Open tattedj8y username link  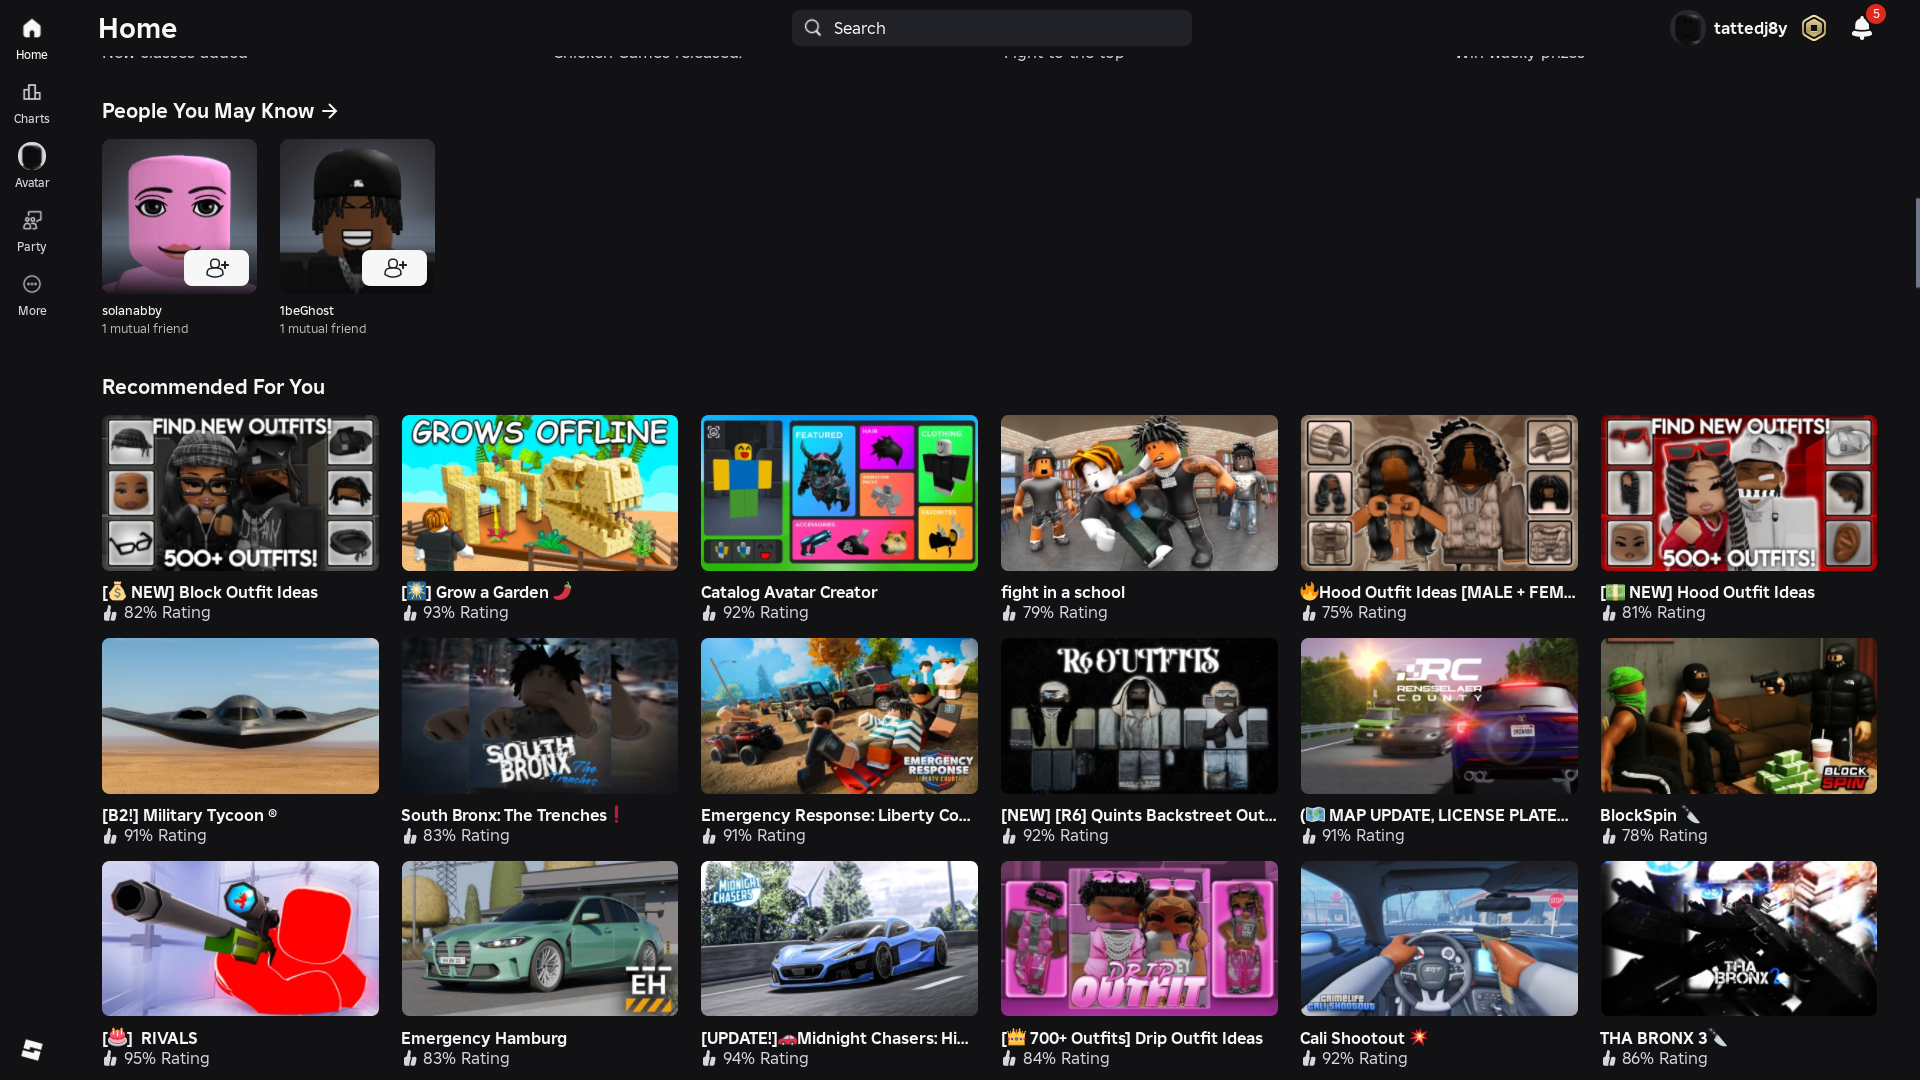[1750, 28]
